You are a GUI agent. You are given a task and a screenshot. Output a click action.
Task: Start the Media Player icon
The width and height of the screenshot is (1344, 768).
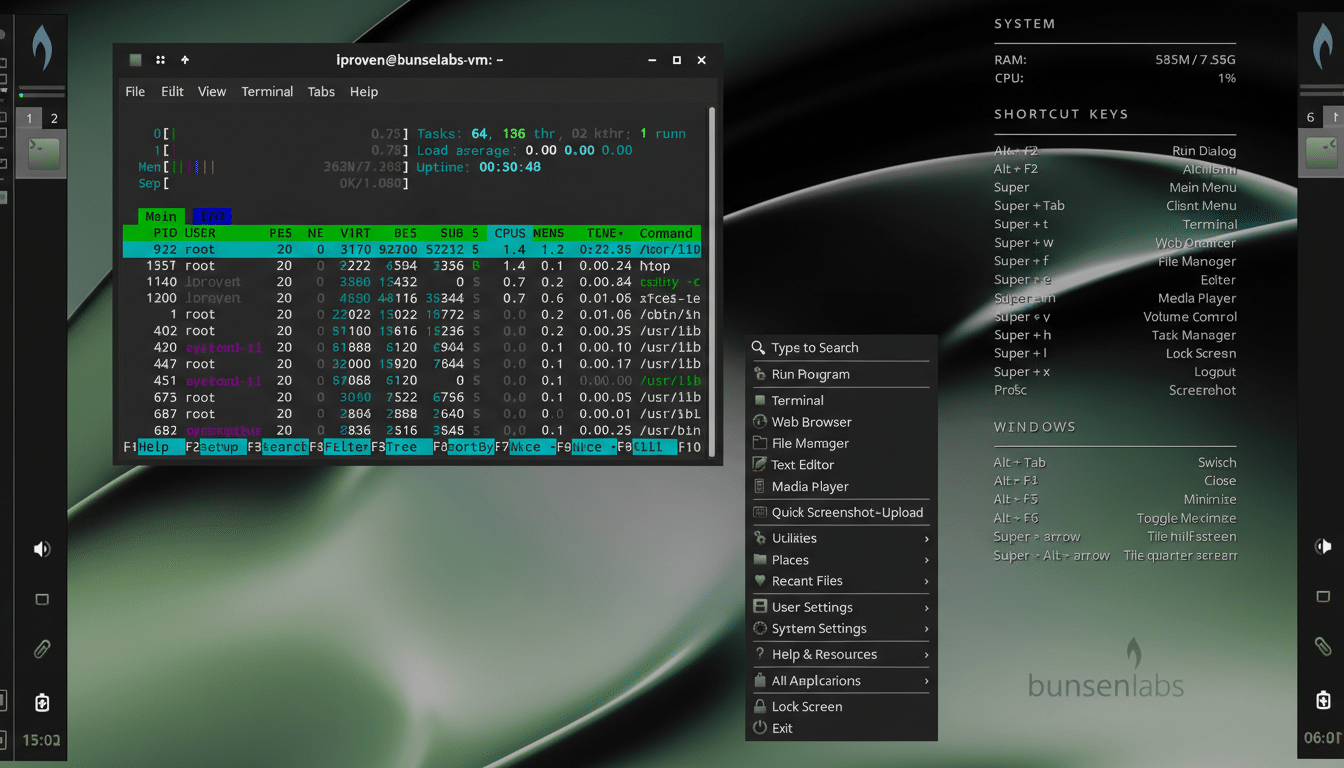(761, 486)
